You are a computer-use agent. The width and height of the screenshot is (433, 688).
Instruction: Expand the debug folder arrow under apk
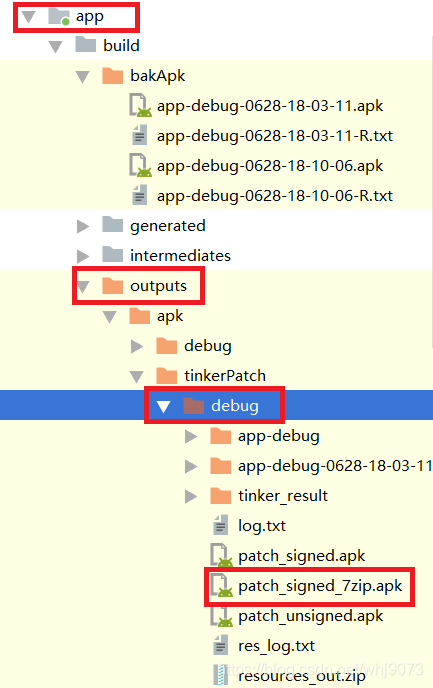137,347
